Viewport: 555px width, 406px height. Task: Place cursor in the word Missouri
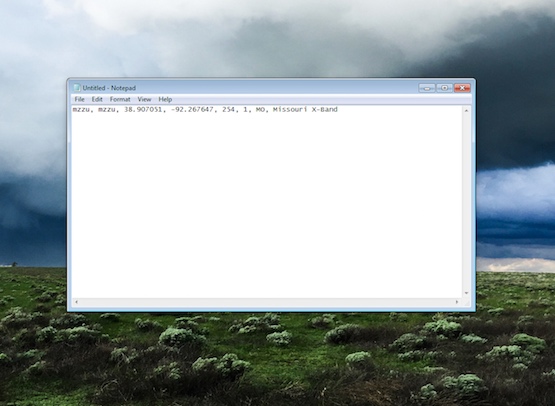pos(290,110)
